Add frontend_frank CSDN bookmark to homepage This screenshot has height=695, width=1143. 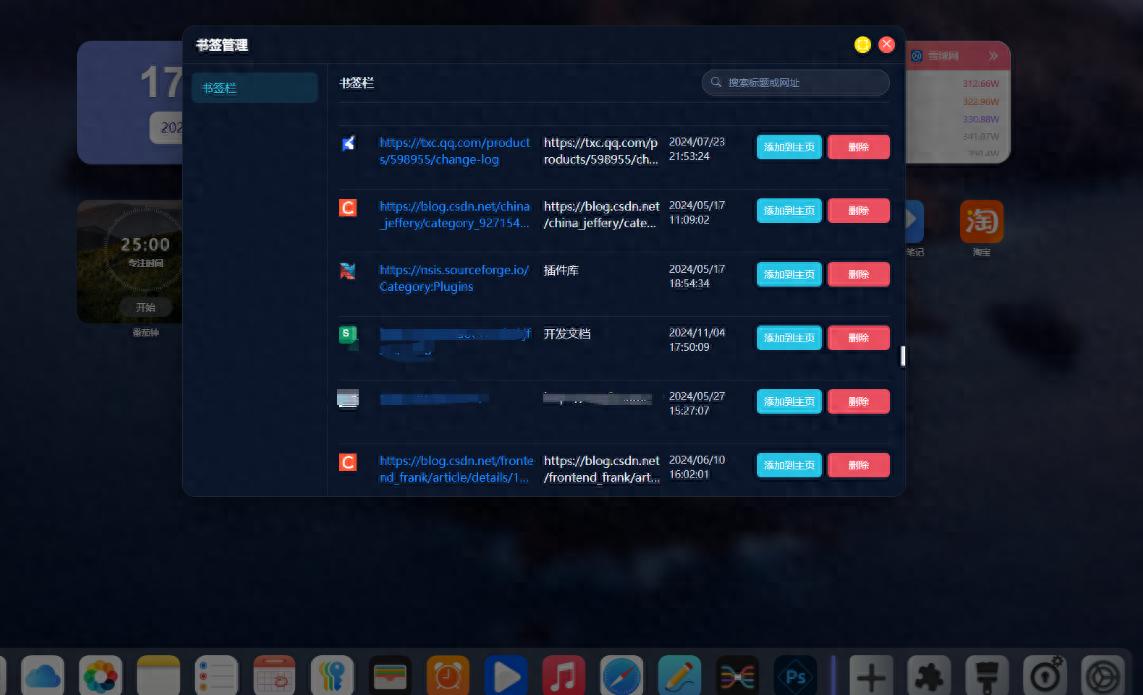(x=789, y=465)
